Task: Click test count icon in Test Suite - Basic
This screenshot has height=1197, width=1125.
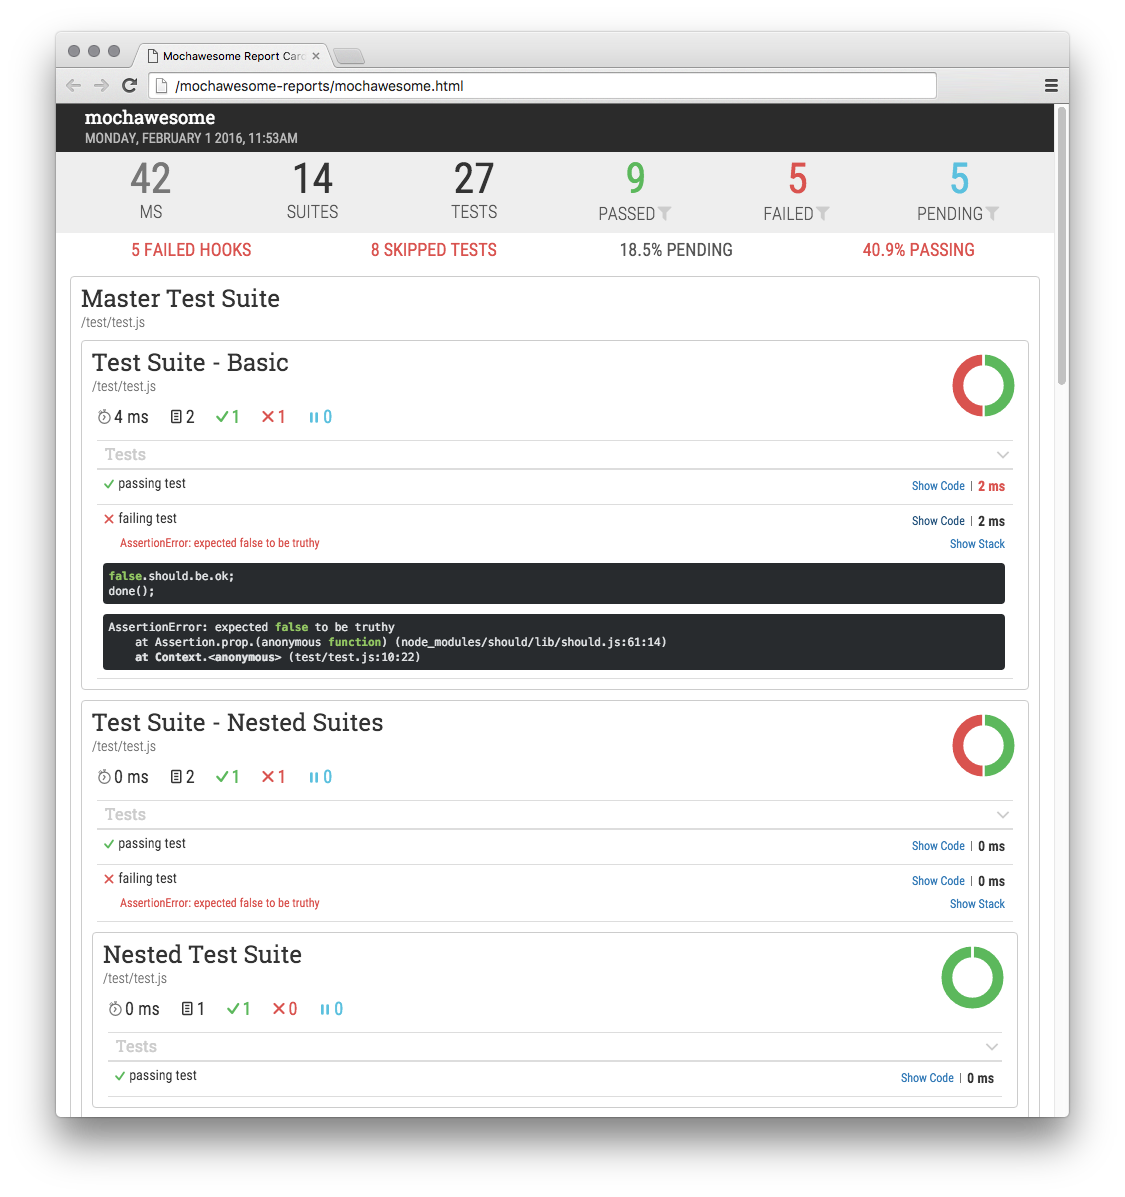Action: [176, 417]
